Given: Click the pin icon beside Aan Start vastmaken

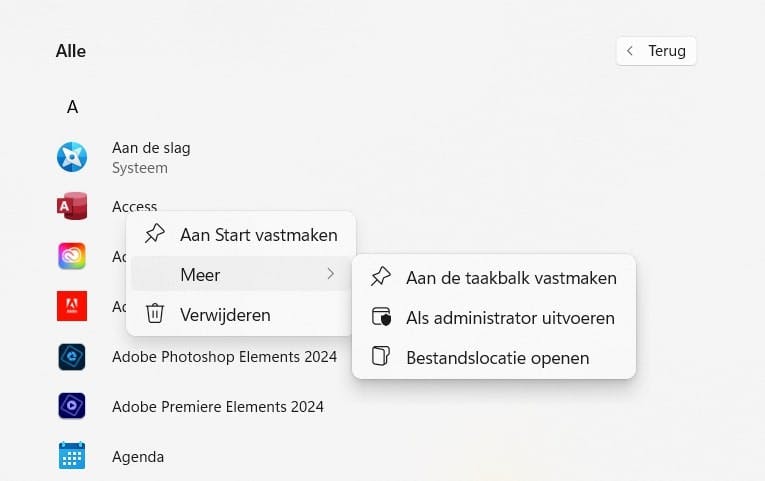Looking at the screenshot, I should pos(155,235).
